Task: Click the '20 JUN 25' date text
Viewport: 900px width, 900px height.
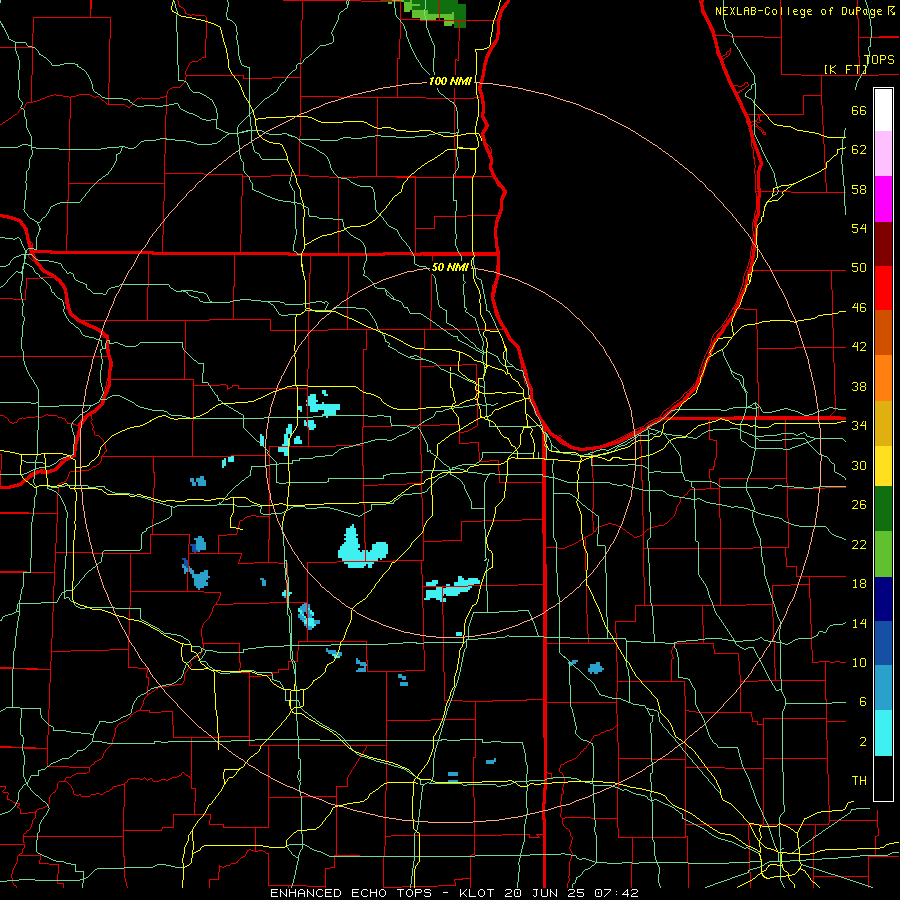Action: [x=546, y=893]
